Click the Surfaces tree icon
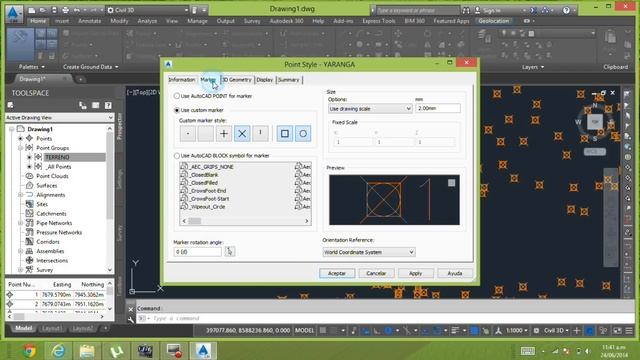This screenshot has width=640, height=360. click(x=29, y=185)
